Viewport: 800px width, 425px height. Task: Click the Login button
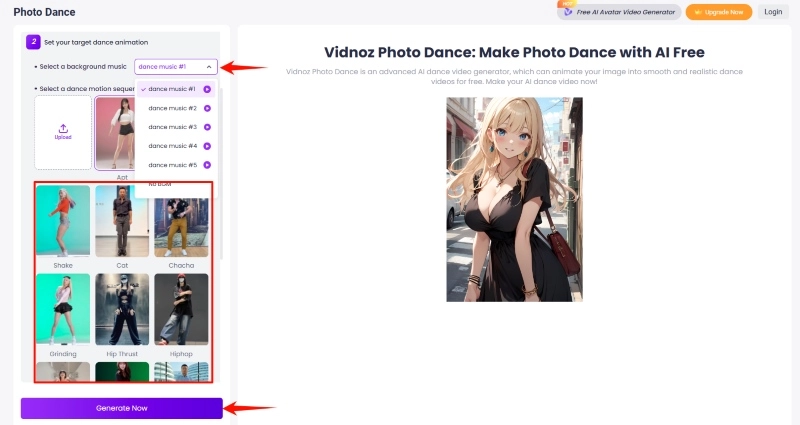(773, 12)
